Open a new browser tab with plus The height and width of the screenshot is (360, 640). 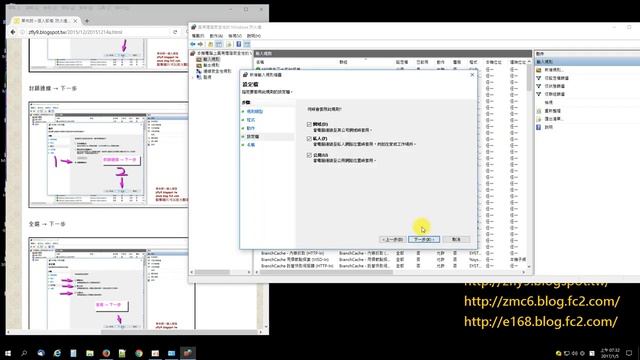[x=87, y=20]
